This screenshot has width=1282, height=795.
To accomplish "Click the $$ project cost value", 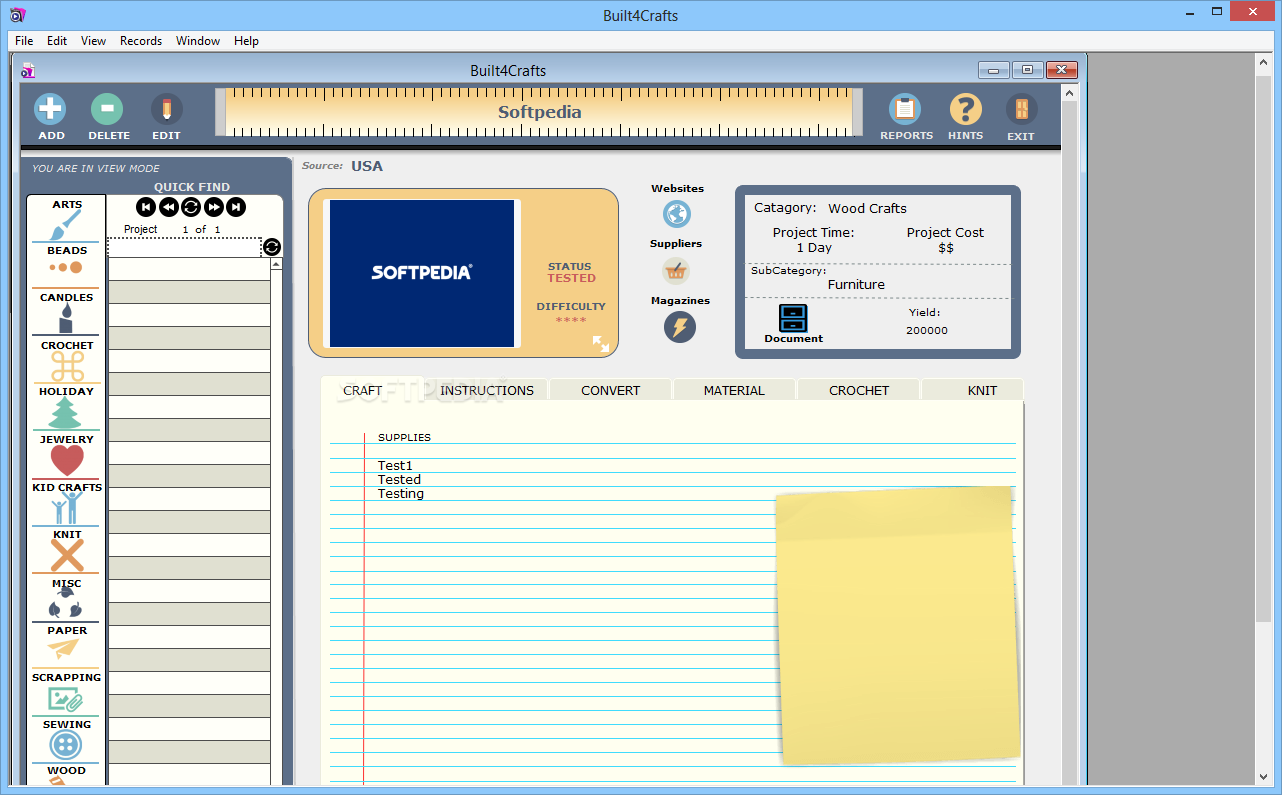I will (946, 247).
